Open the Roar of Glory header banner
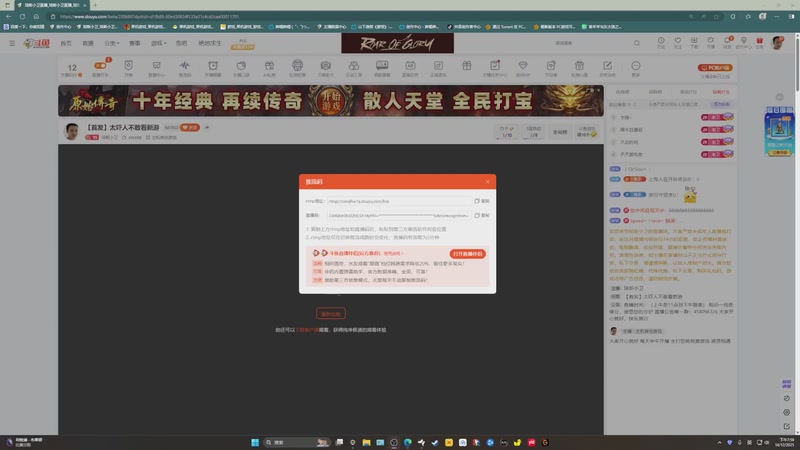The image size is (800, 450). (x=397, y=43)
